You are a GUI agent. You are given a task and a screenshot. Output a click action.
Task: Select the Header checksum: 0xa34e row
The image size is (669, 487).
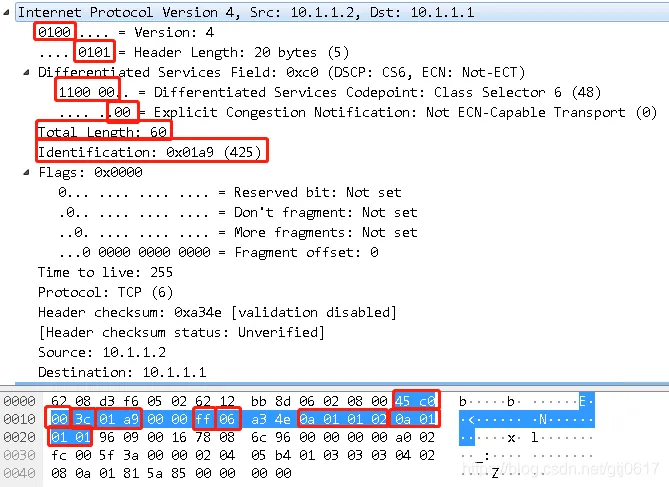[x=217, y=312]
